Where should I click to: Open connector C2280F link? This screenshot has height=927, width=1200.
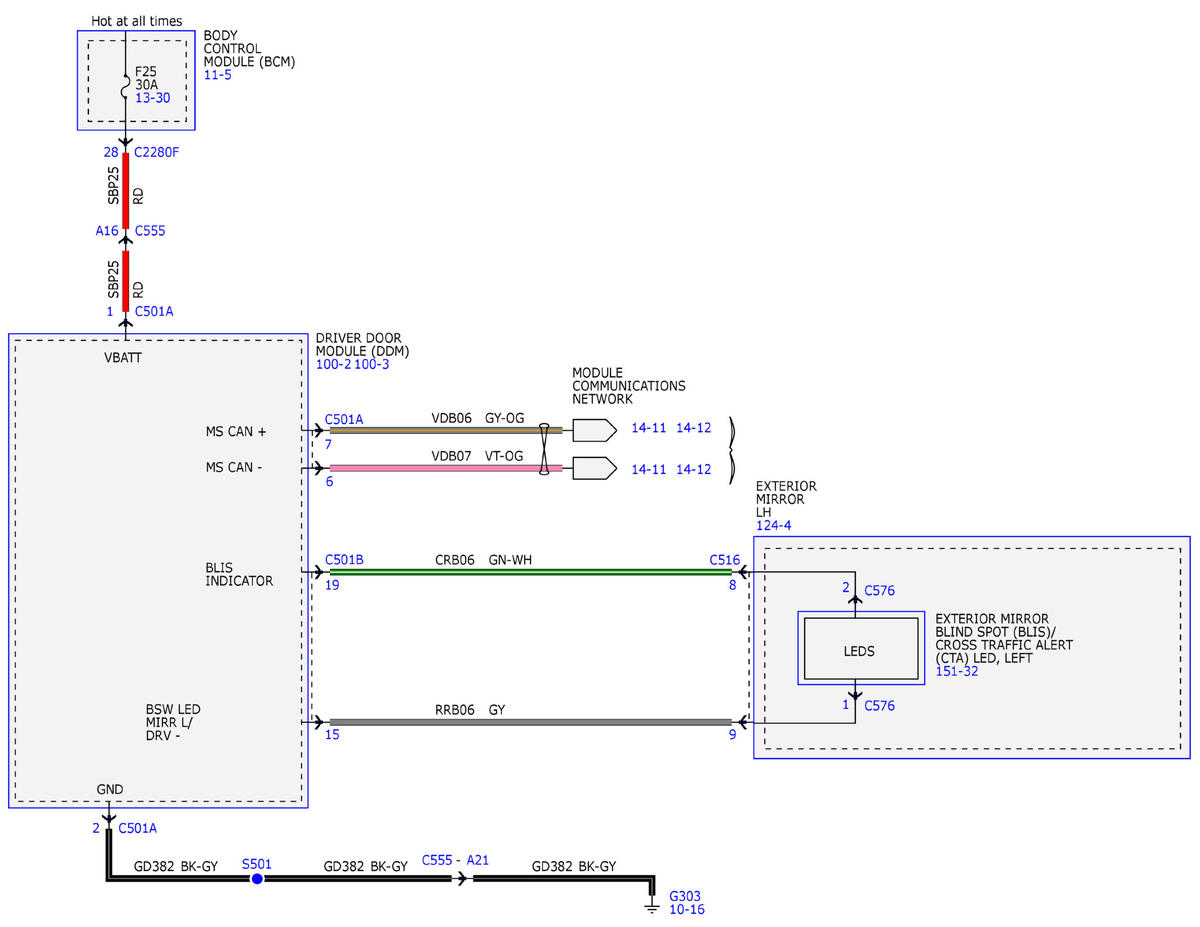pos(159,152)
